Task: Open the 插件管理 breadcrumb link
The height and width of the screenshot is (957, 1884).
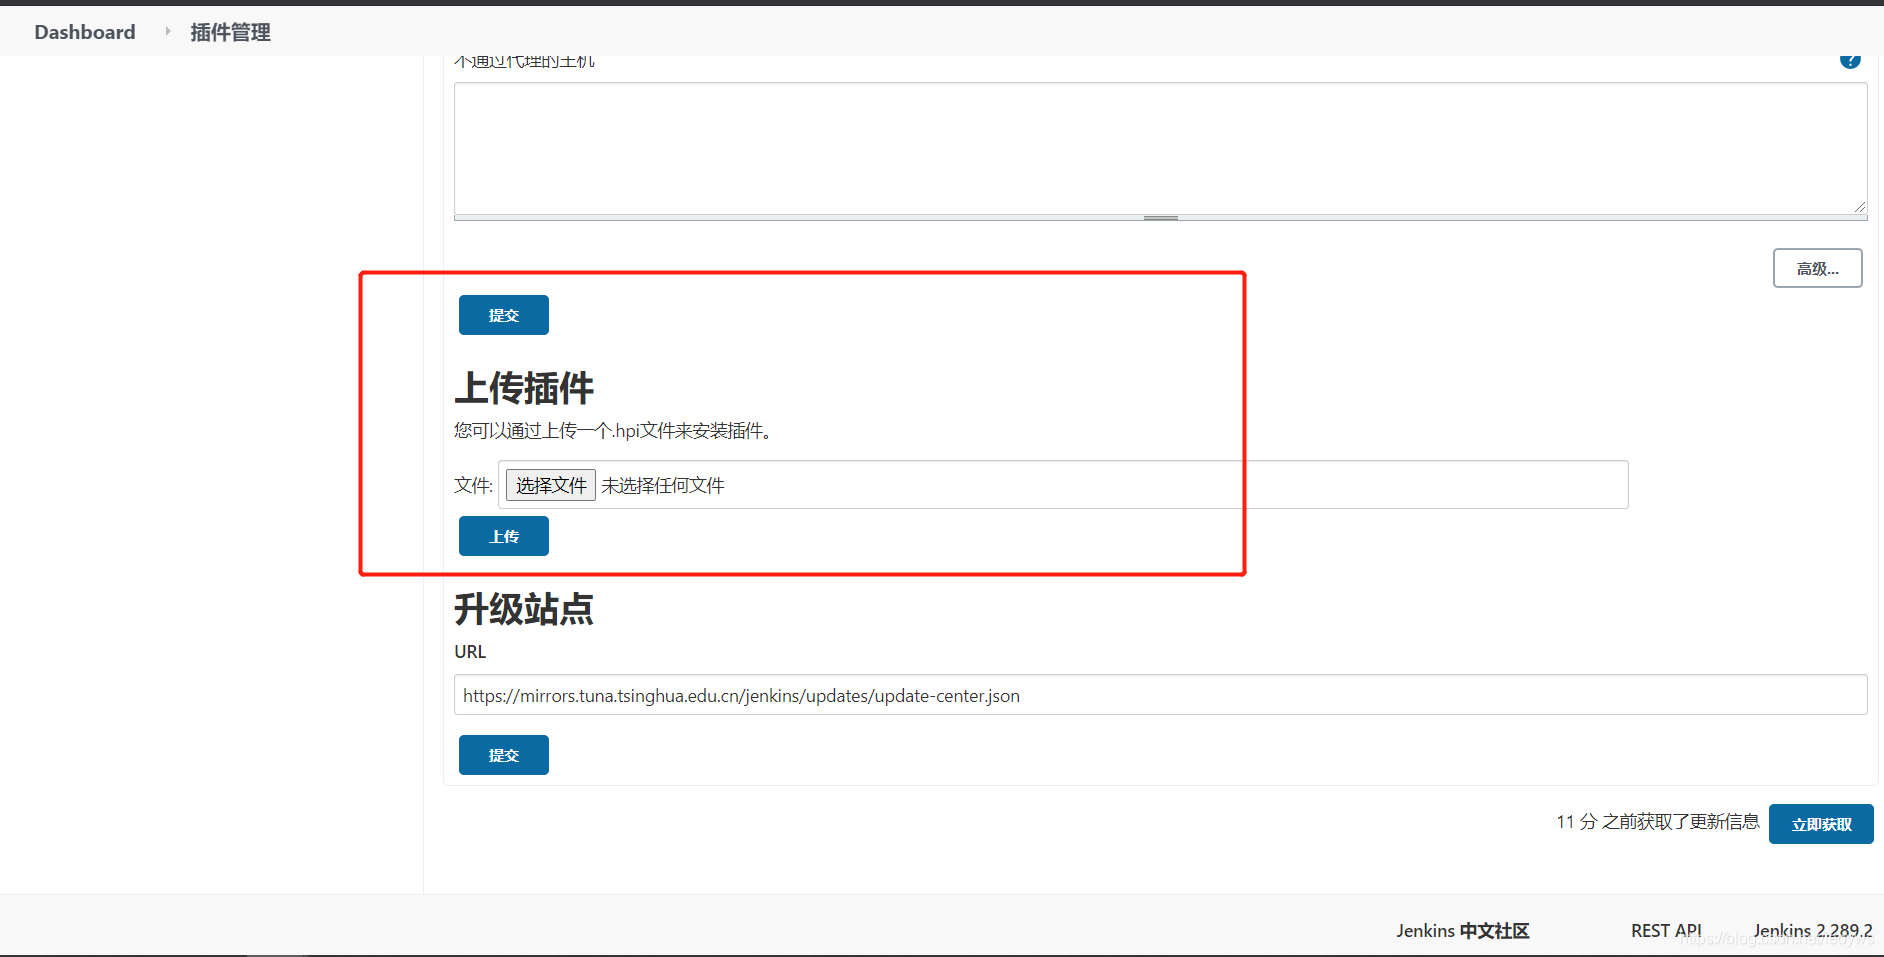Action: point(230,32)
